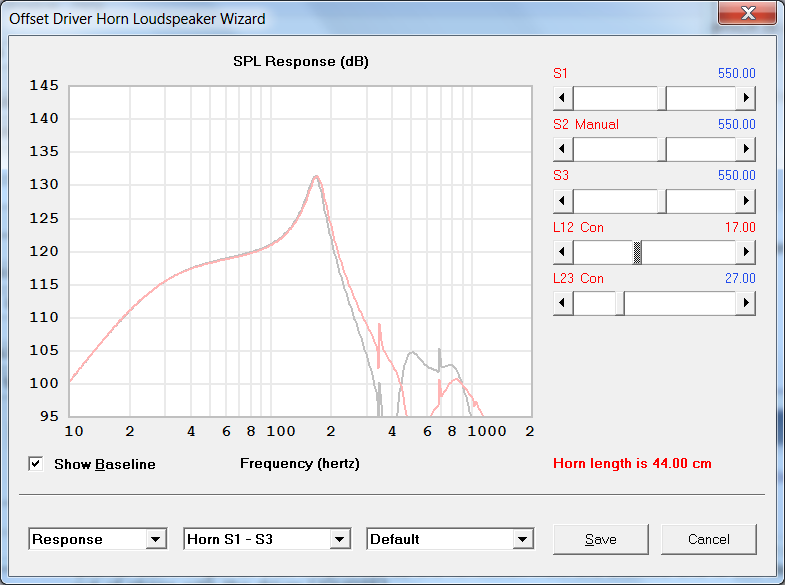Click the S1 slider right arrow
The height and width of the screenshot is (585, 785).
coord(745,98)
